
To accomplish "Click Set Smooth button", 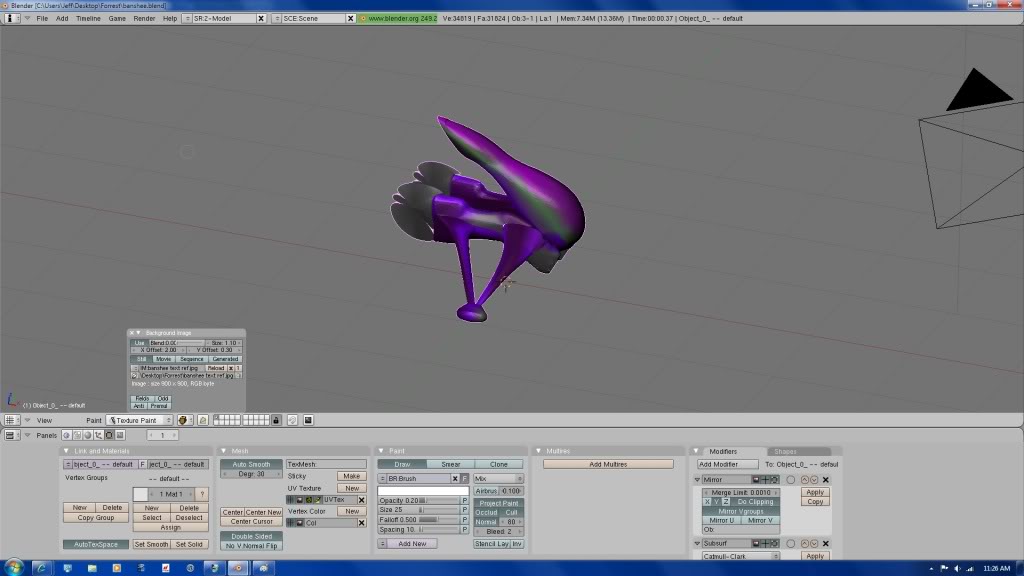I will pos(151,544).
